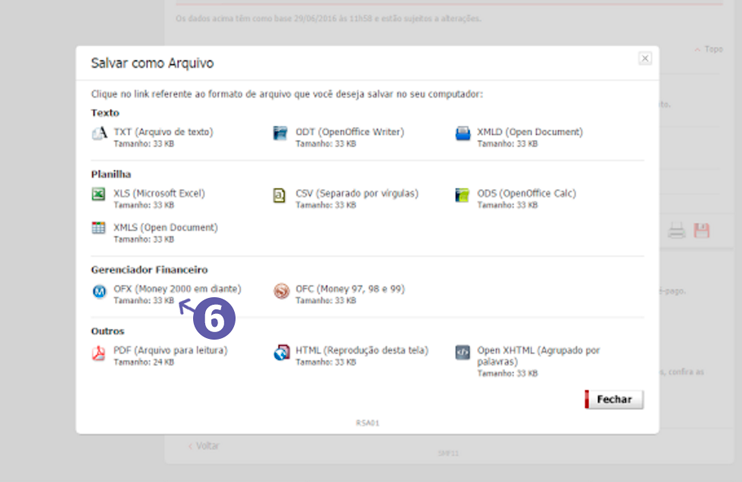Click the 'Texto' section heading
This screenshot has width=742, height=482.
click(105, 113)
